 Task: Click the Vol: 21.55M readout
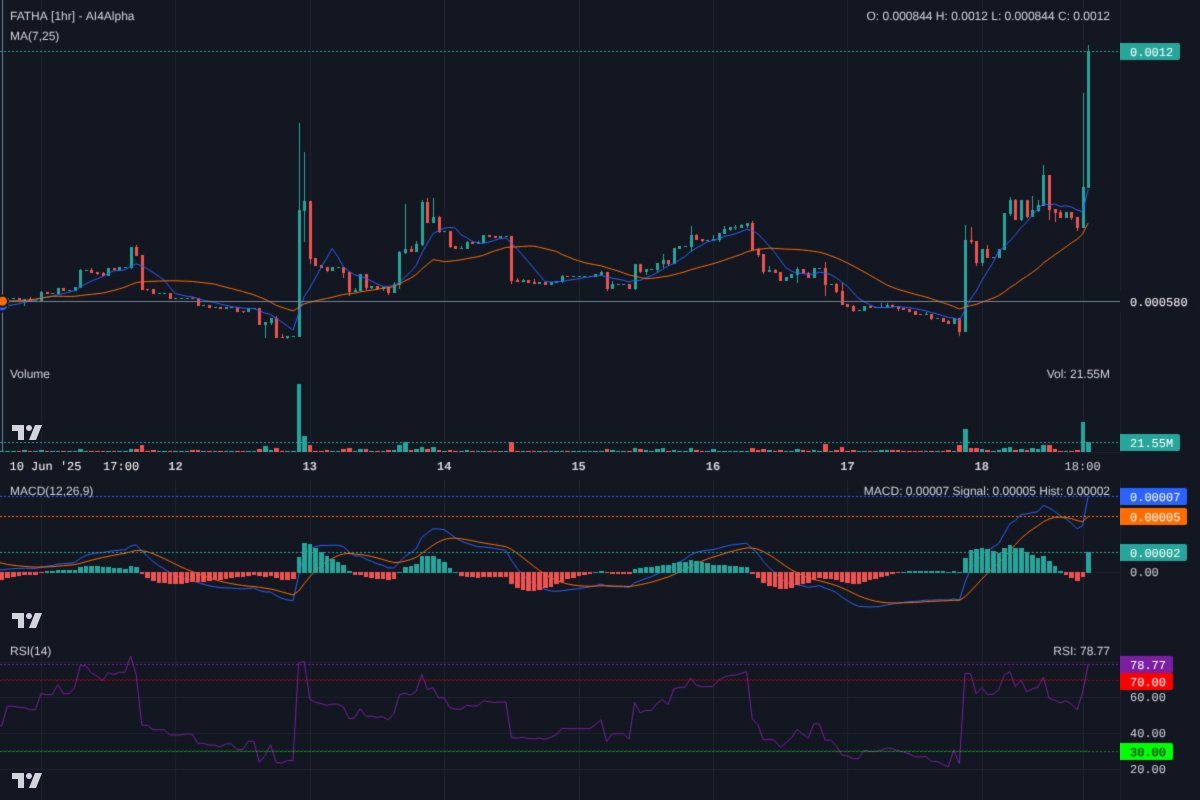1078,374
